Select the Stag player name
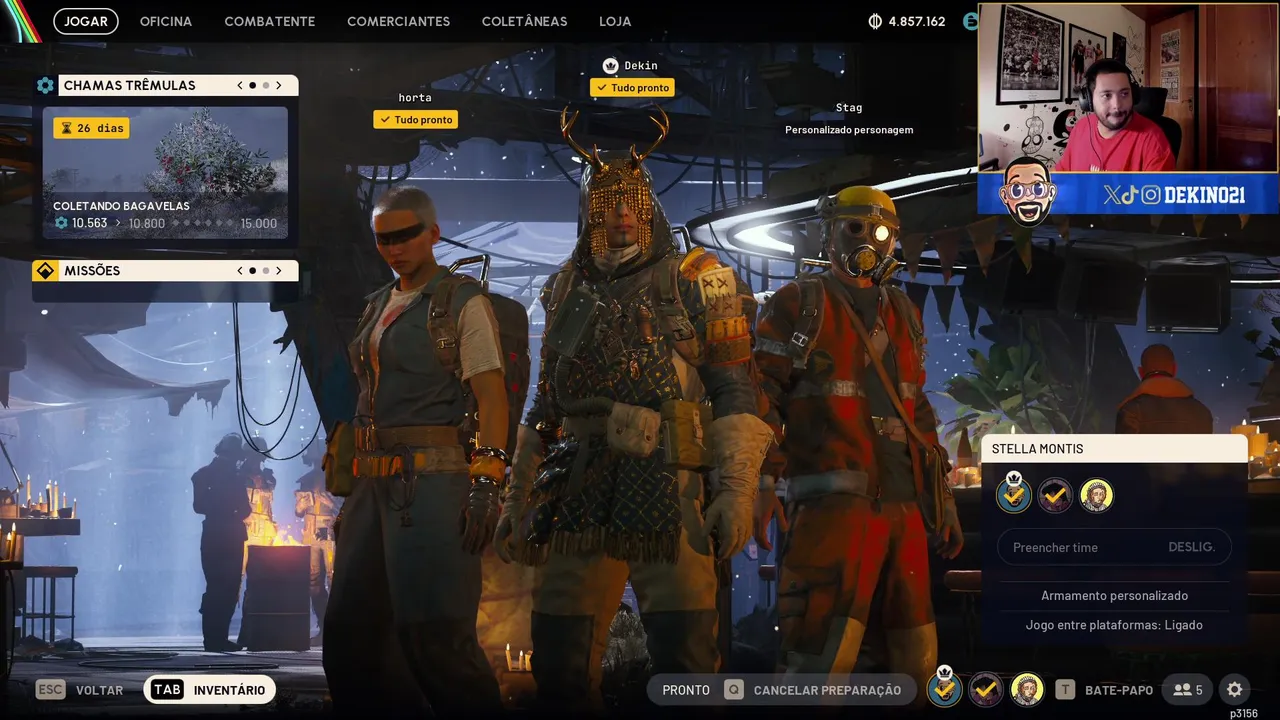1280x720 pixels. pos(849,108)
